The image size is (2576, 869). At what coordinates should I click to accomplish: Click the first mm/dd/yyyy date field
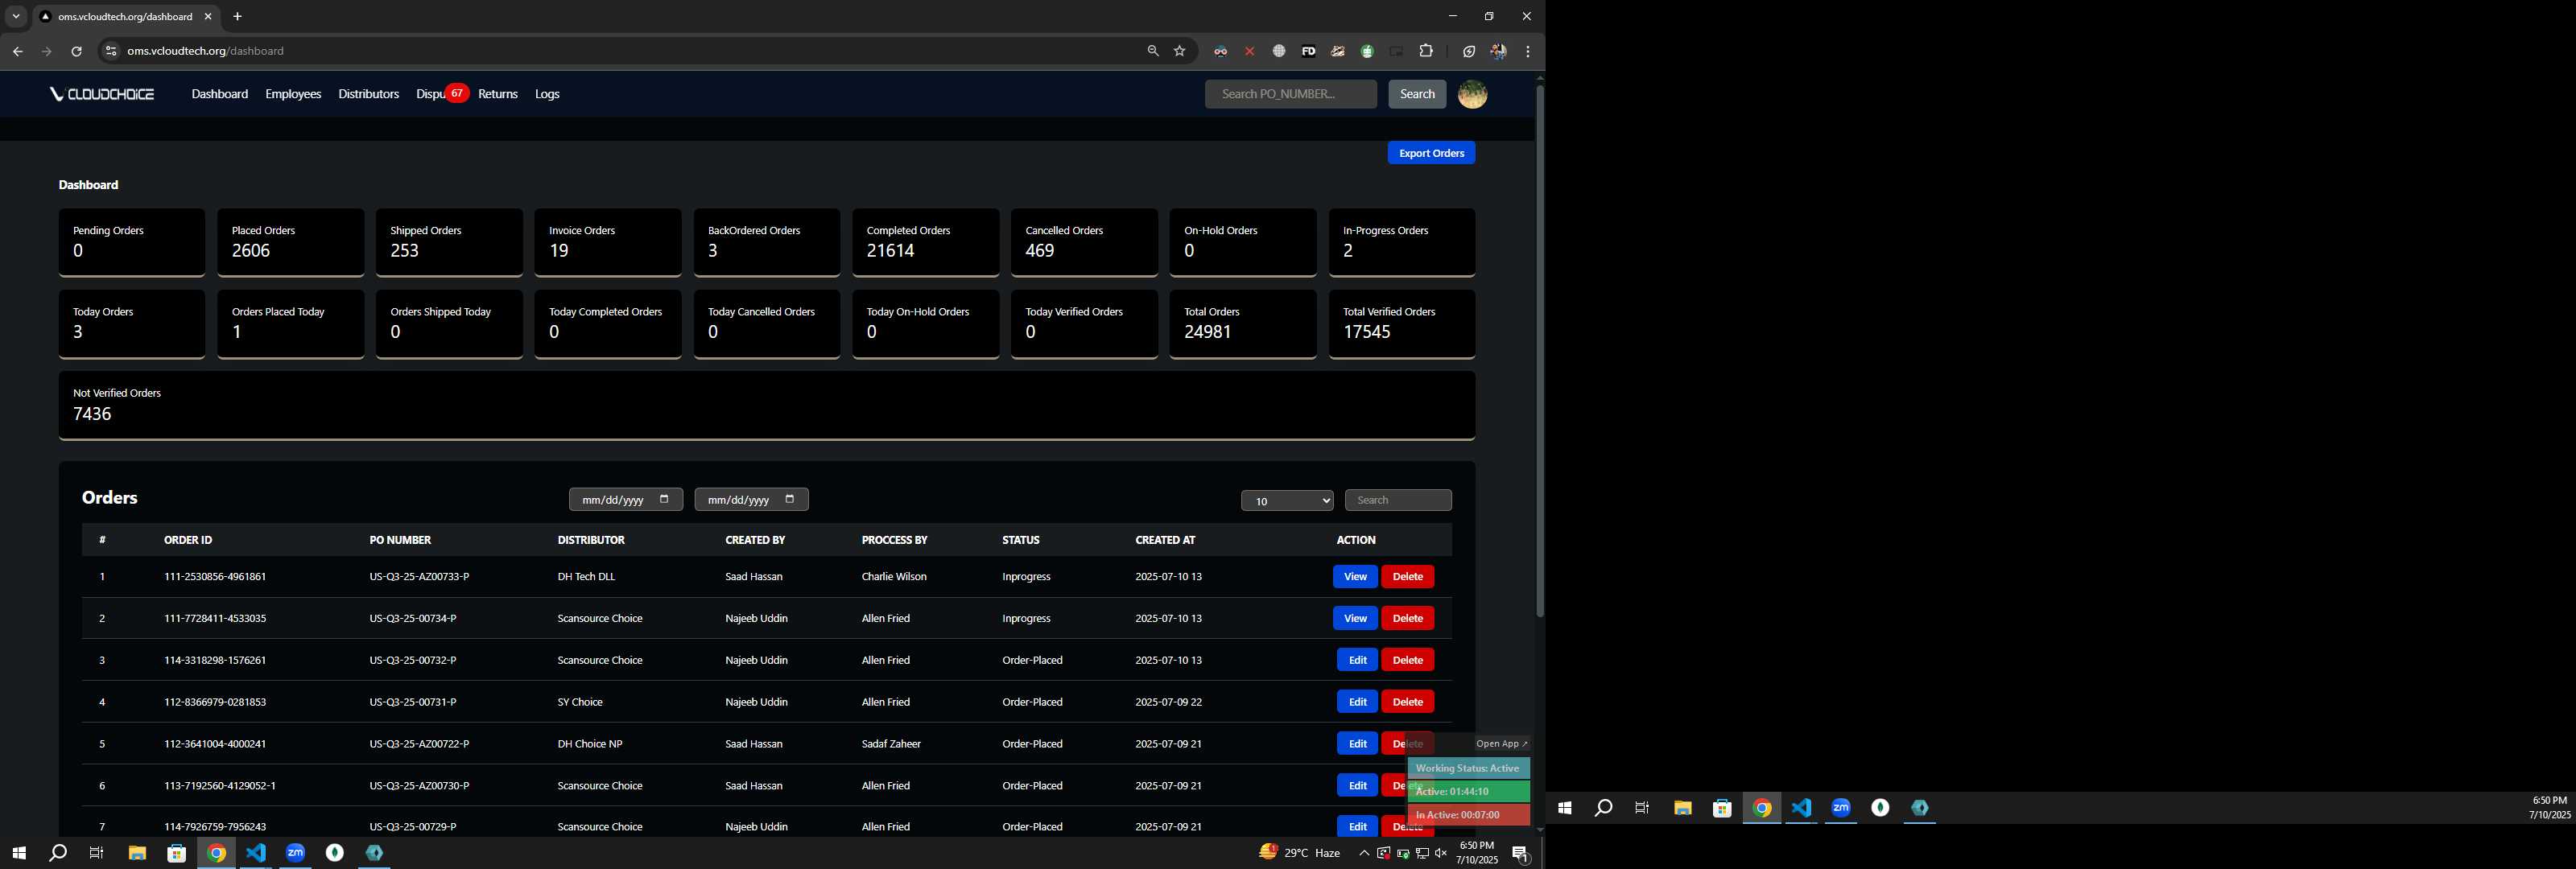tap(626, 500)
